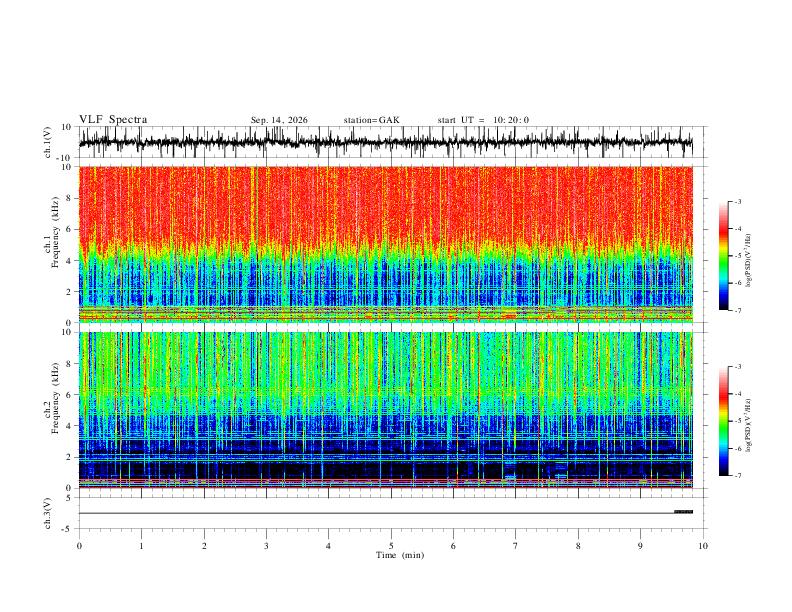Screen dimensions: 792x612
Task: Click the 0 minute tick label on time axis
Action: click(x=79, y=546)
